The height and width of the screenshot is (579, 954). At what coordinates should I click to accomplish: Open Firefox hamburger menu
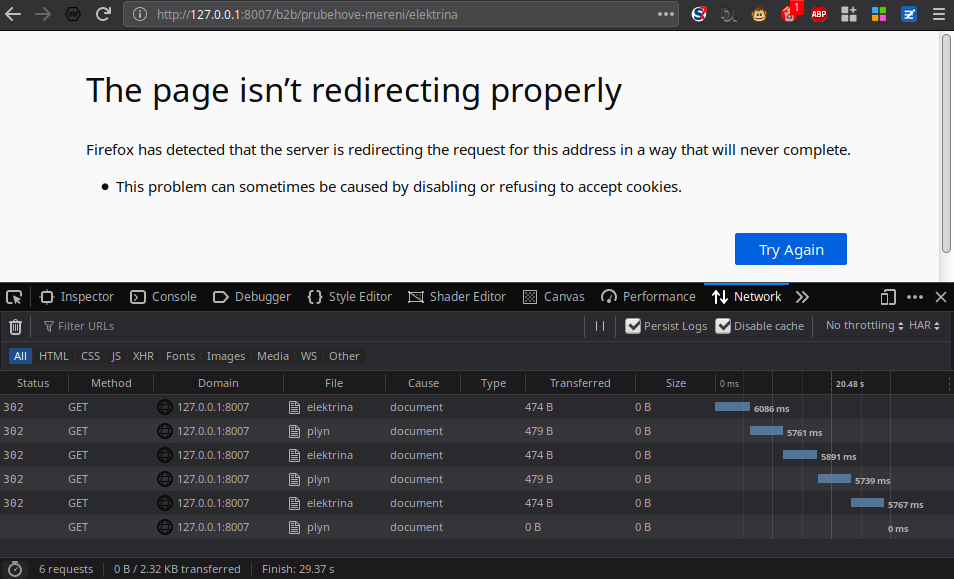(939, 14)
